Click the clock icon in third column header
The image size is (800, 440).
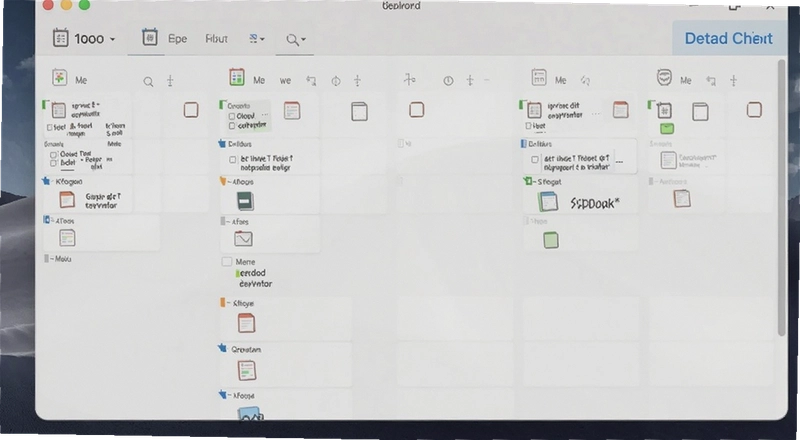pyautogui.click(x=448, y=81)
